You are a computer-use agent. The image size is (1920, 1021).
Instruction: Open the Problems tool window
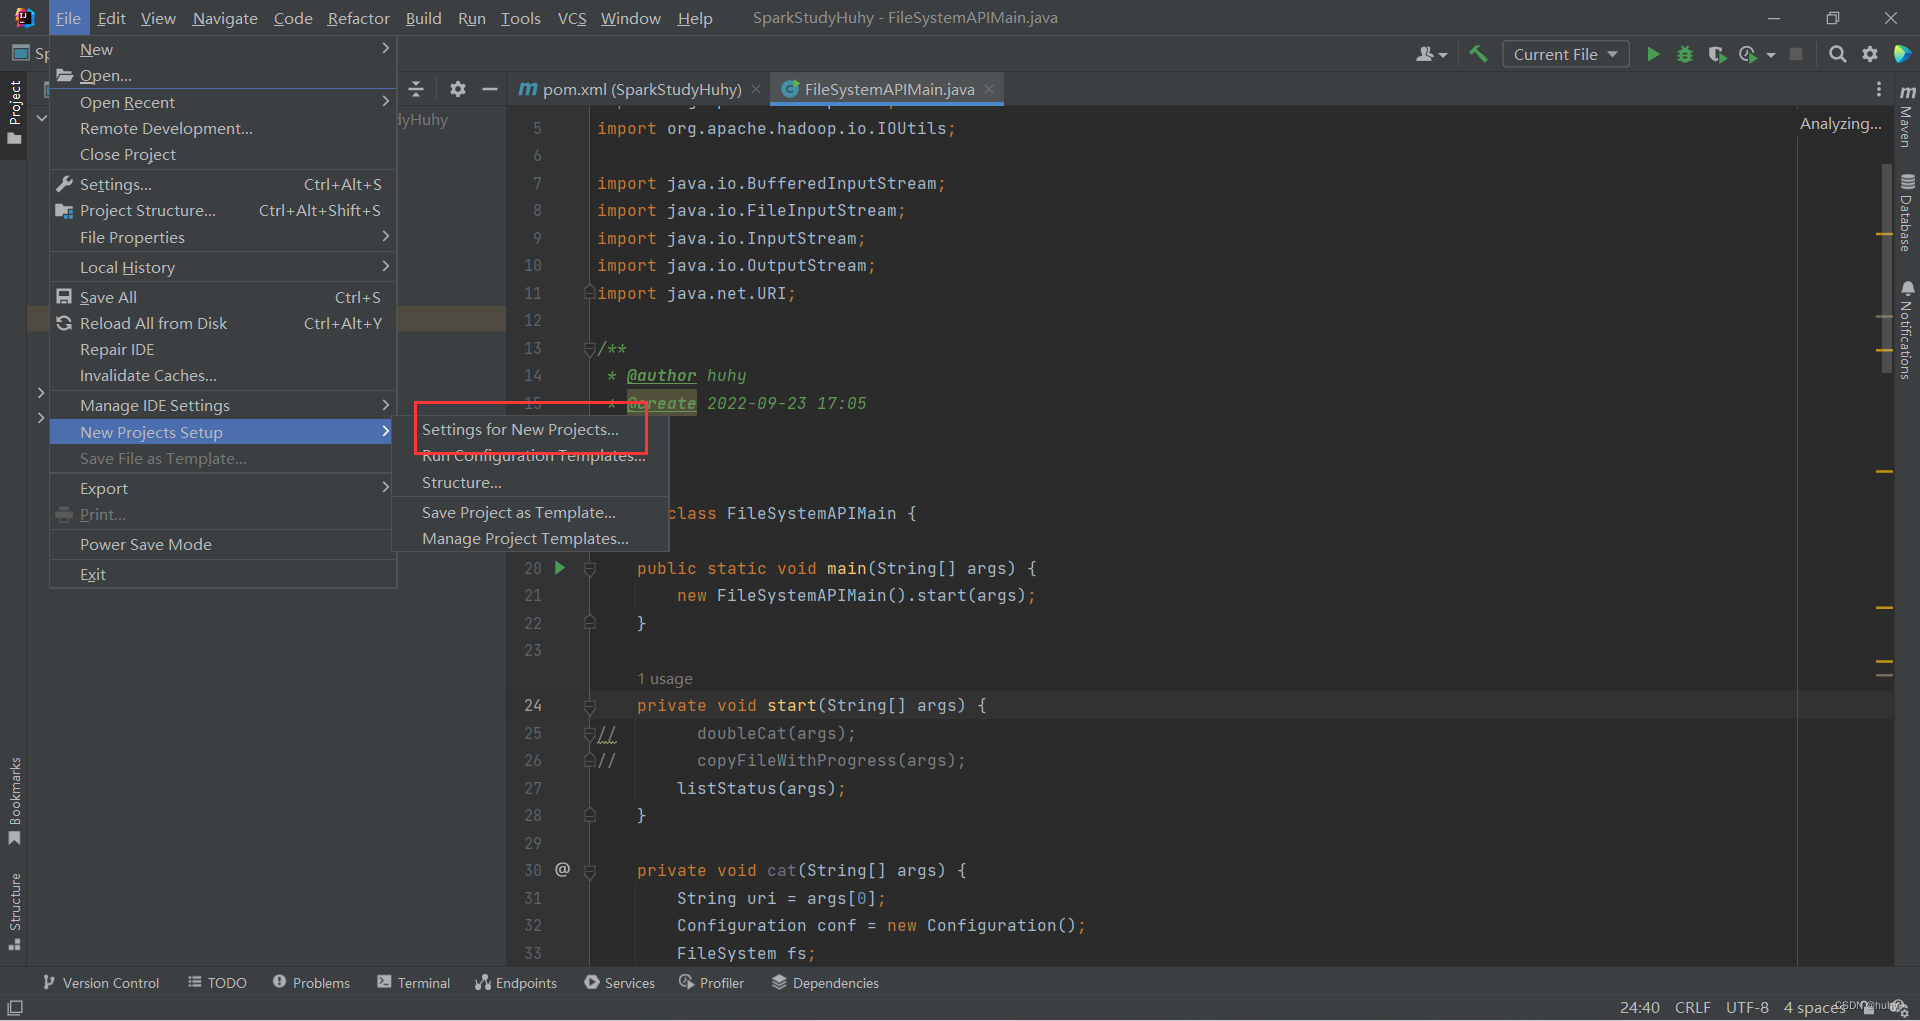point(311,983)
